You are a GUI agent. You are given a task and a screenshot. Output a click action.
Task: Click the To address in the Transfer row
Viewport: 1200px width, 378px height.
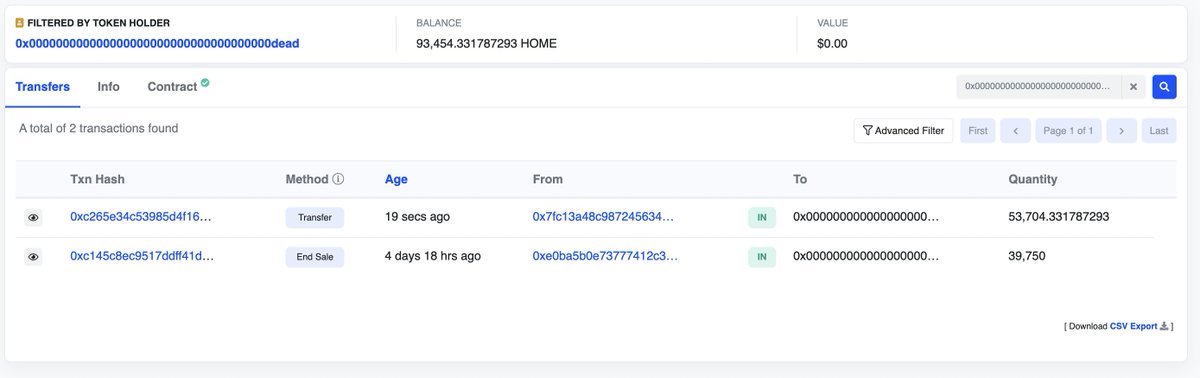(866, 216)
